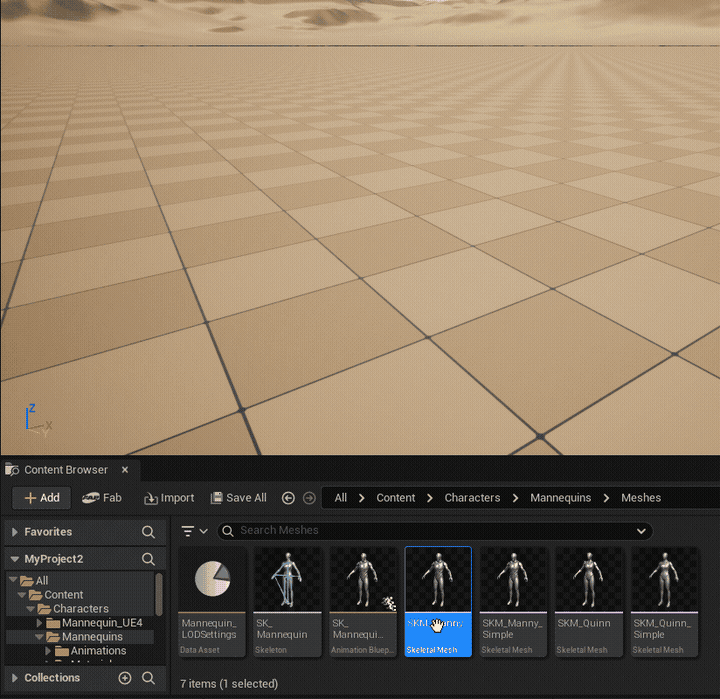720x699 pixels.
Task: Search within the Favorites section
Action: [x=148, y=532]
